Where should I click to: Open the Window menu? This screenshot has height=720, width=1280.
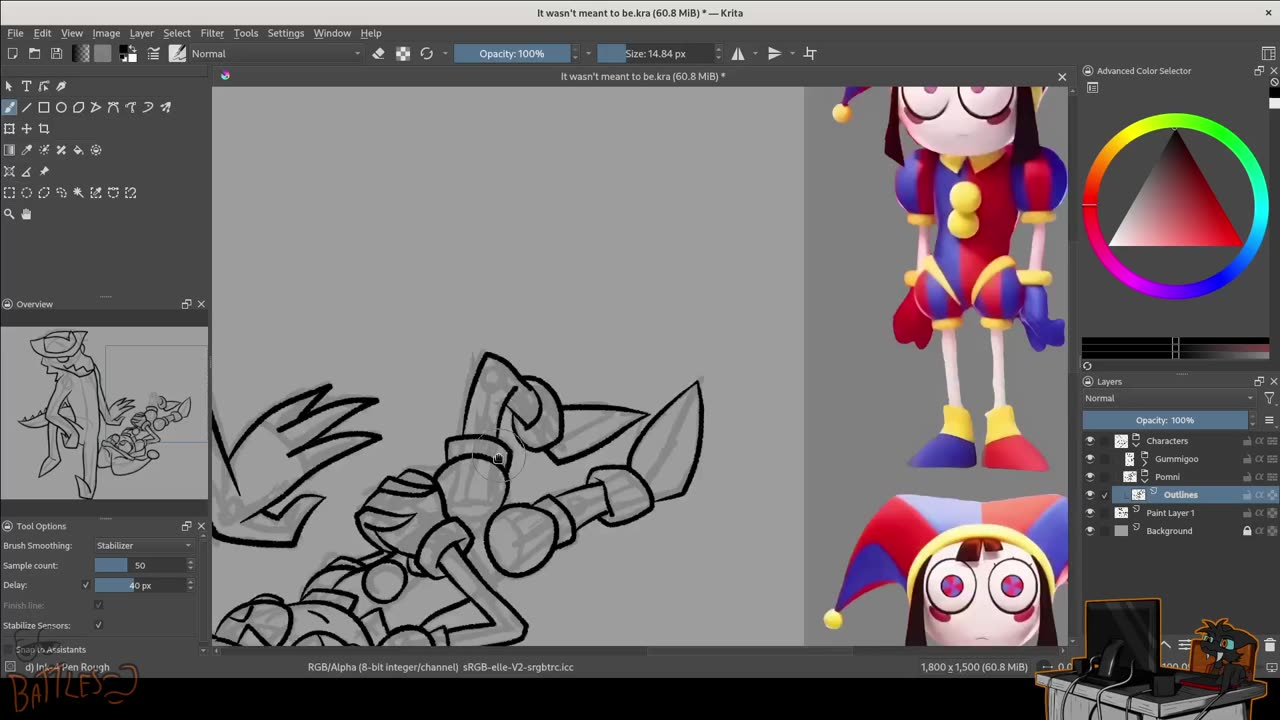[332, 33]
